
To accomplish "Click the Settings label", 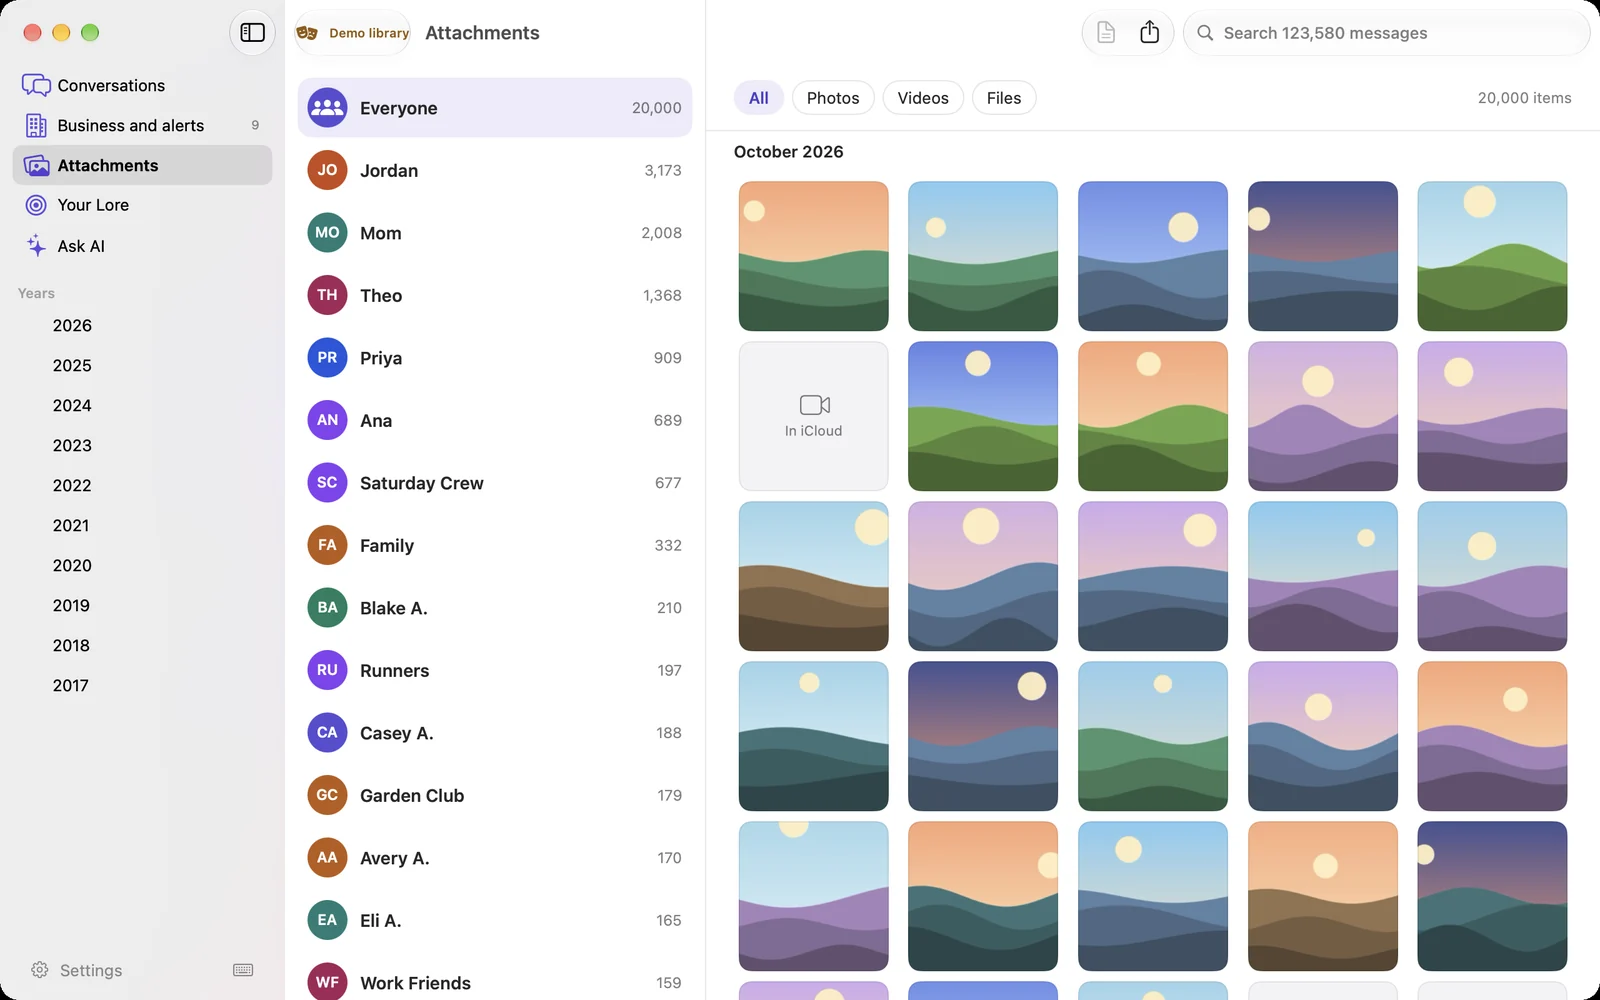I will pyautogui.click(x=91, y=970).
